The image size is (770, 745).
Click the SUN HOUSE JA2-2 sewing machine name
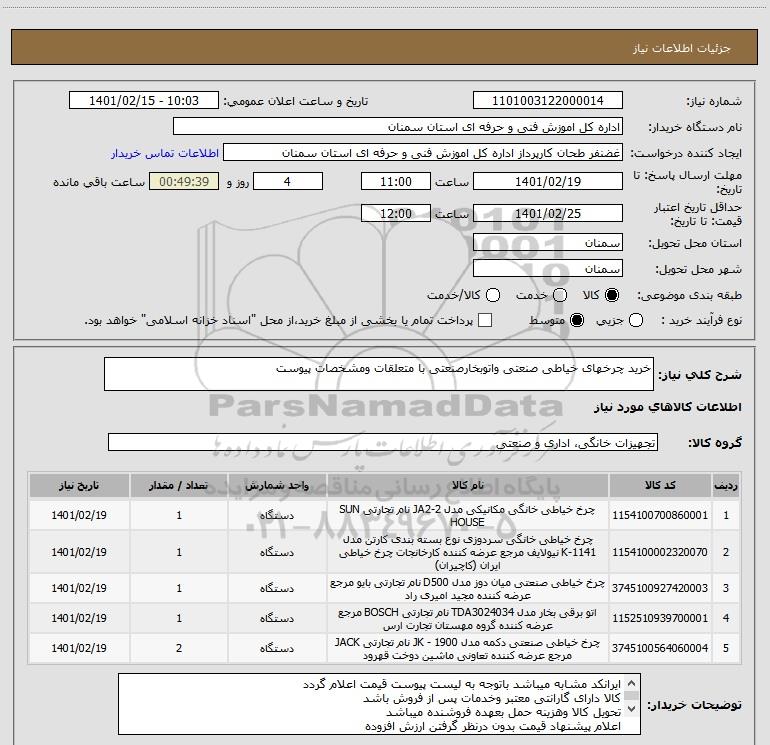click(x=467, y=516)
